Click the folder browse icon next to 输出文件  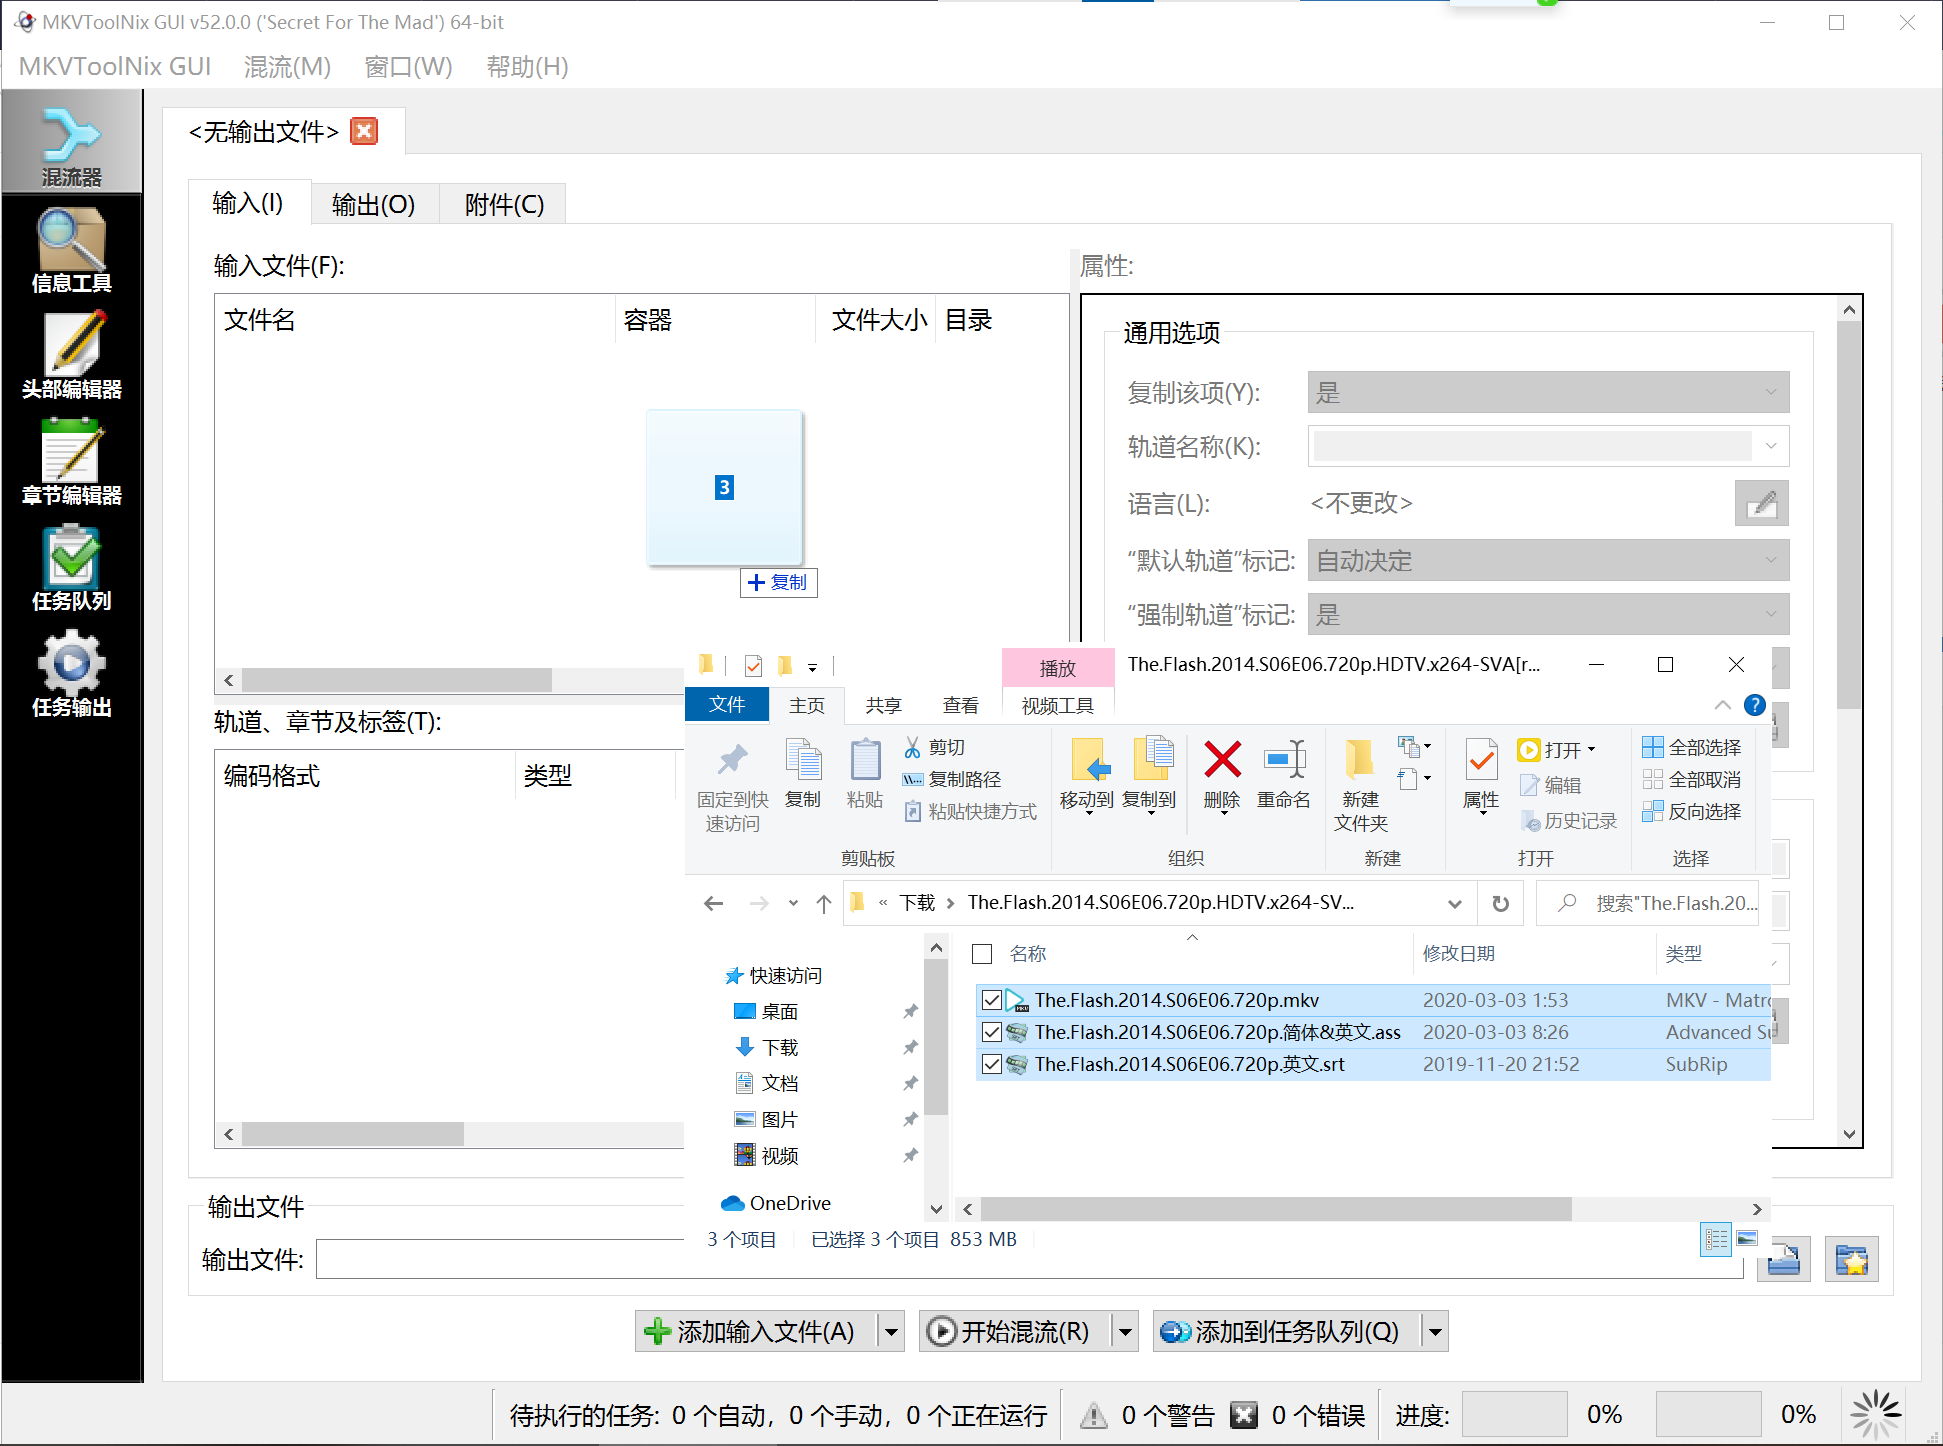pyautogui.click(x=1784, y=1258)
